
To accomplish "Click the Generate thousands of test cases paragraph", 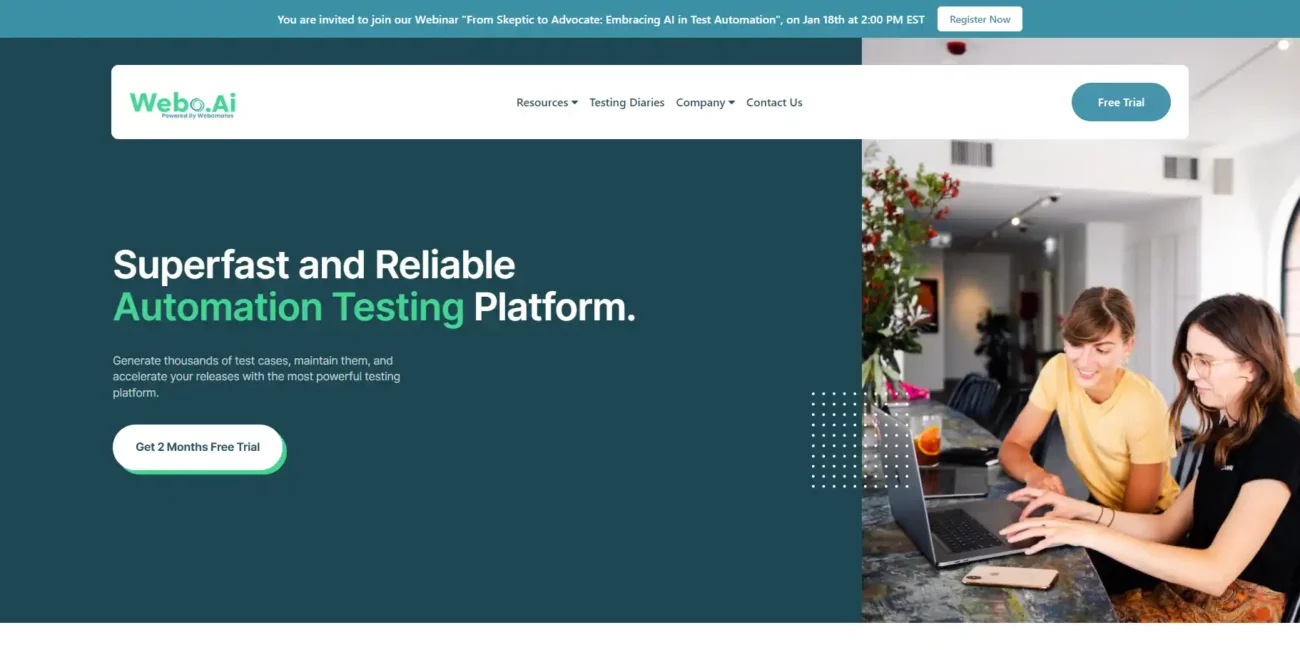I will 256,377.
